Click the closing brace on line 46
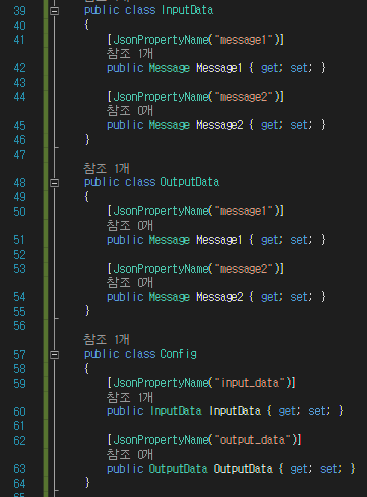 tap(87, 139)
